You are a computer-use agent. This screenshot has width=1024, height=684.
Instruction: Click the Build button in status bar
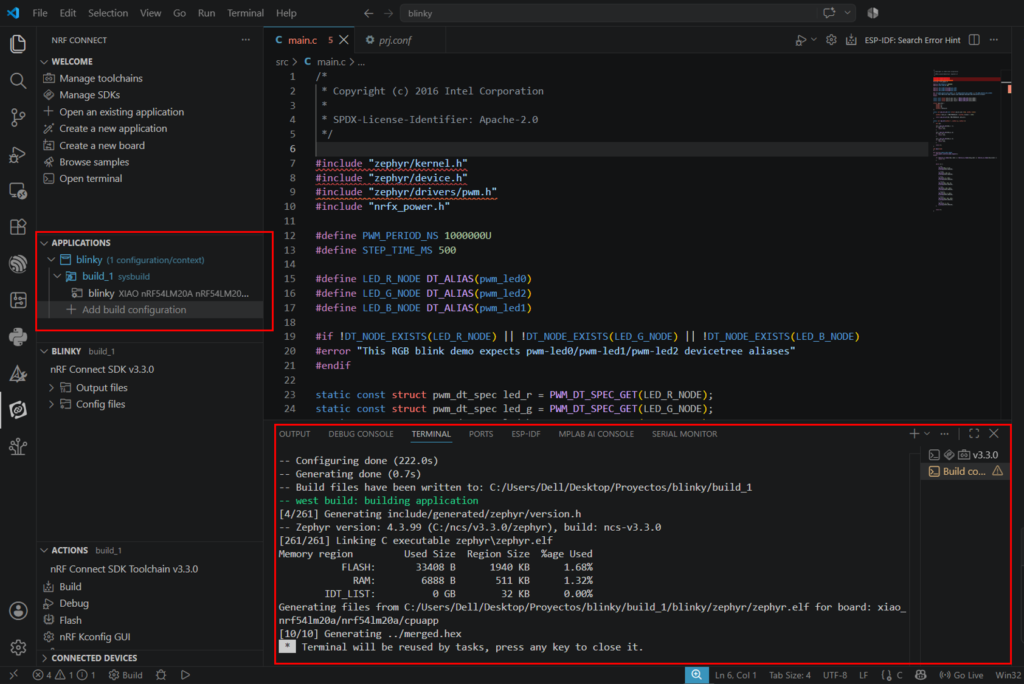[x=125, y=675]
